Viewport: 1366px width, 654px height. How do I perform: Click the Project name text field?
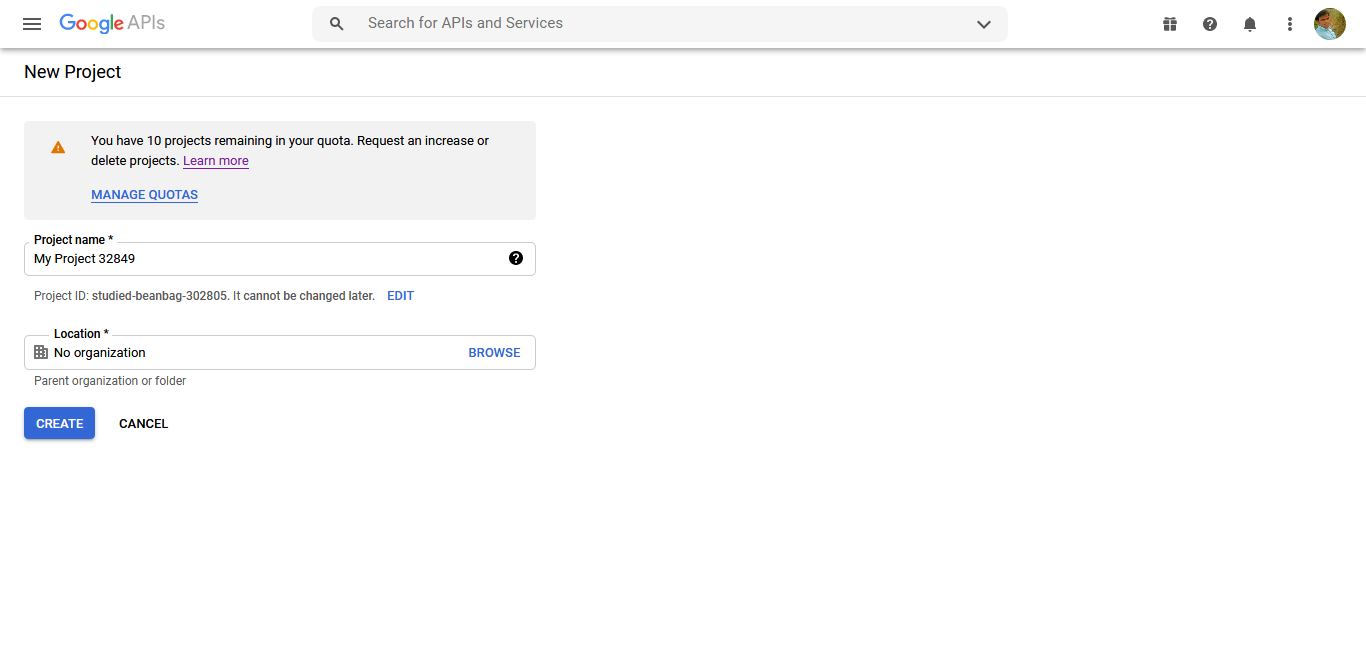click(x=265, y=259)
